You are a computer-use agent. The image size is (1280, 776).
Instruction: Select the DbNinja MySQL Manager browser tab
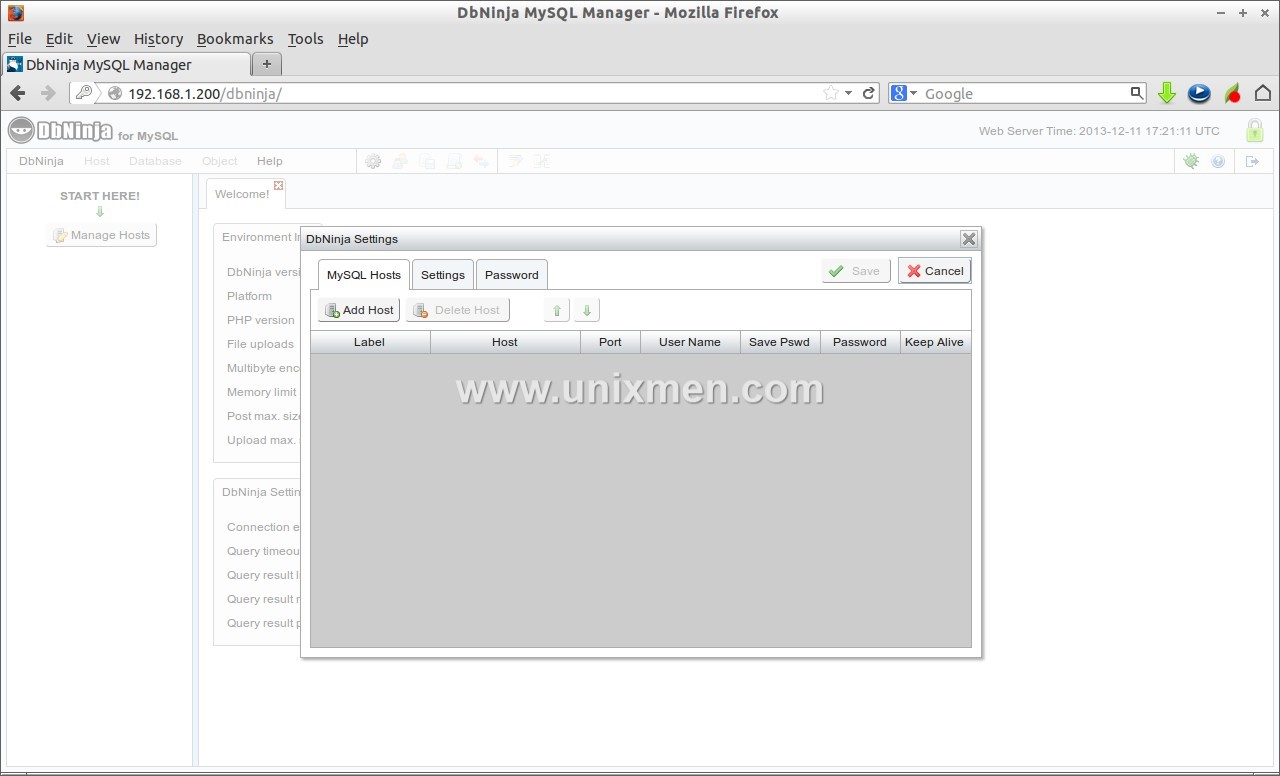coord(126,64)
